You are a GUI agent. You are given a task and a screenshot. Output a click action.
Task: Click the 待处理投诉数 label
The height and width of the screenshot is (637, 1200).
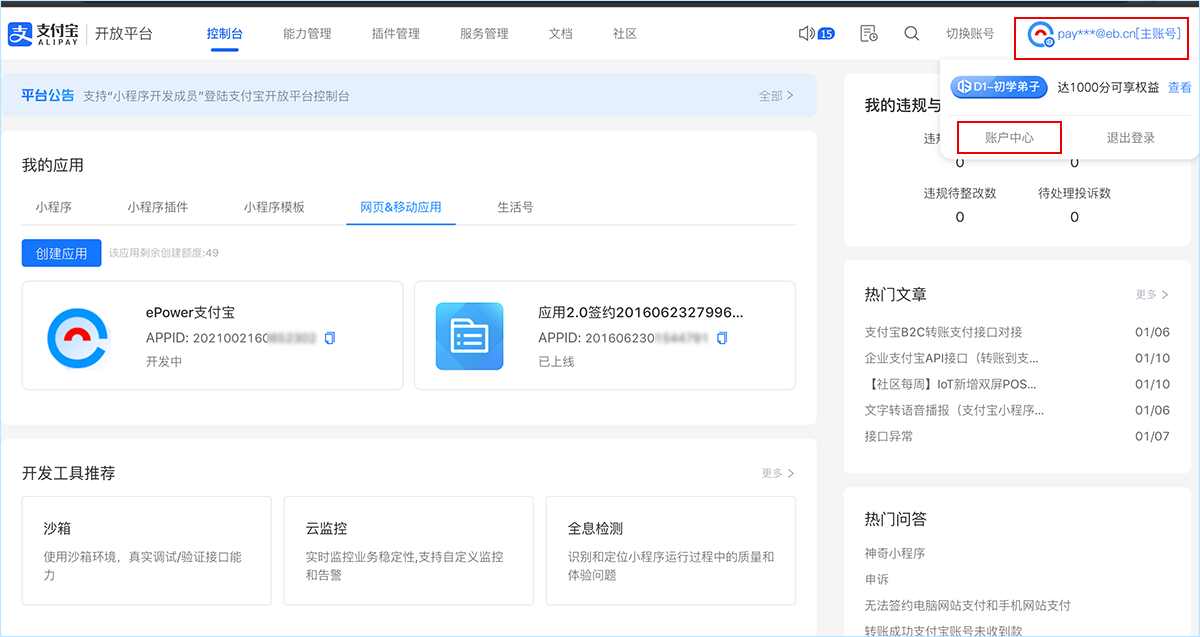pos(1075,193)
